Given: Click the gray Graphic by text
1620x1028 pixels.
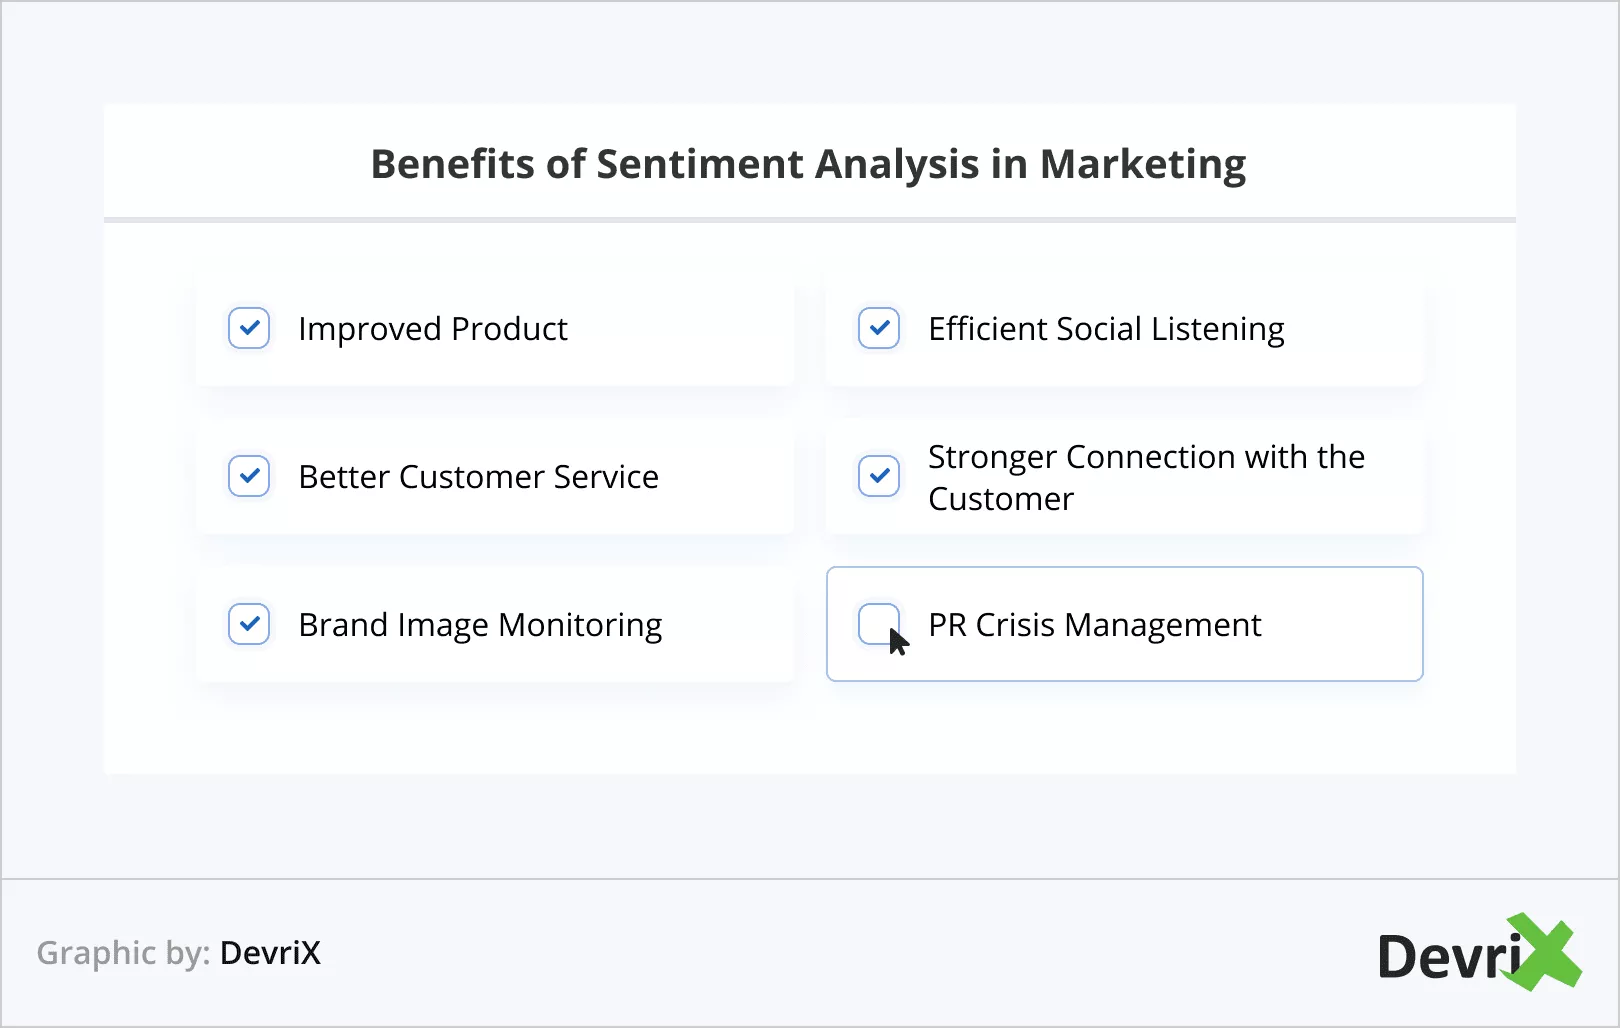Looking at the screenshot, I should click(x=123, y=953).
